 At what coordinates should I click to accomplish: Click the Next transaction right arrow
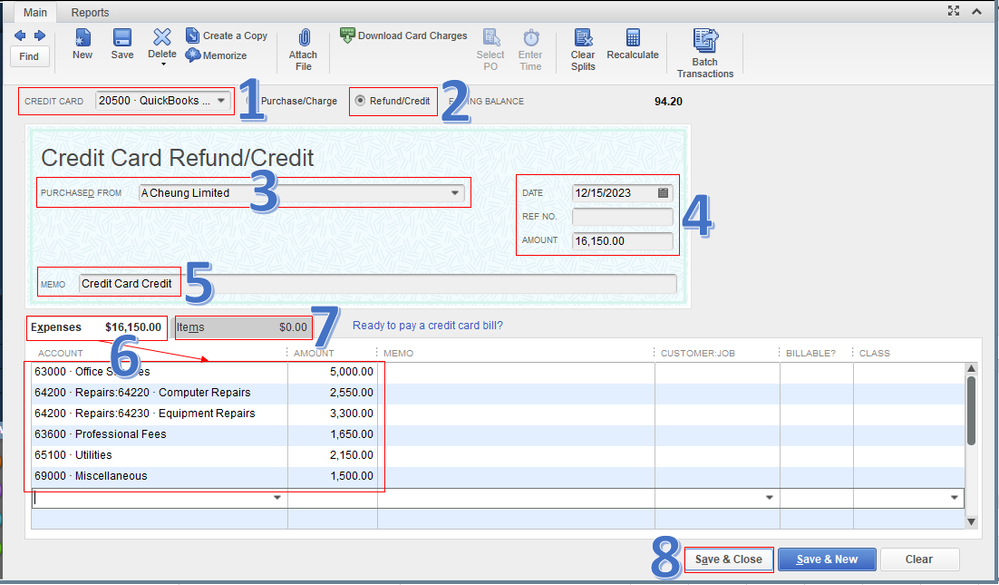point(40,36)
